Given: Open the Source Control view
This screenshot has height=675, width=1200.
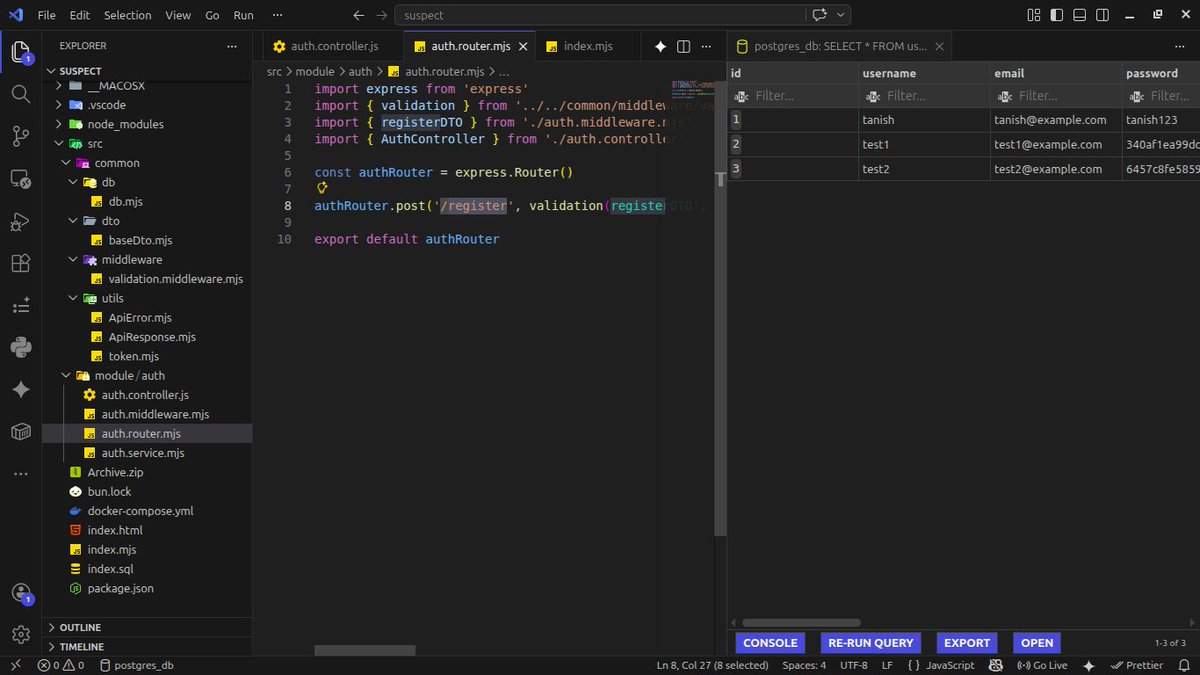Looking at the screenshot, I should coord(20,136).
